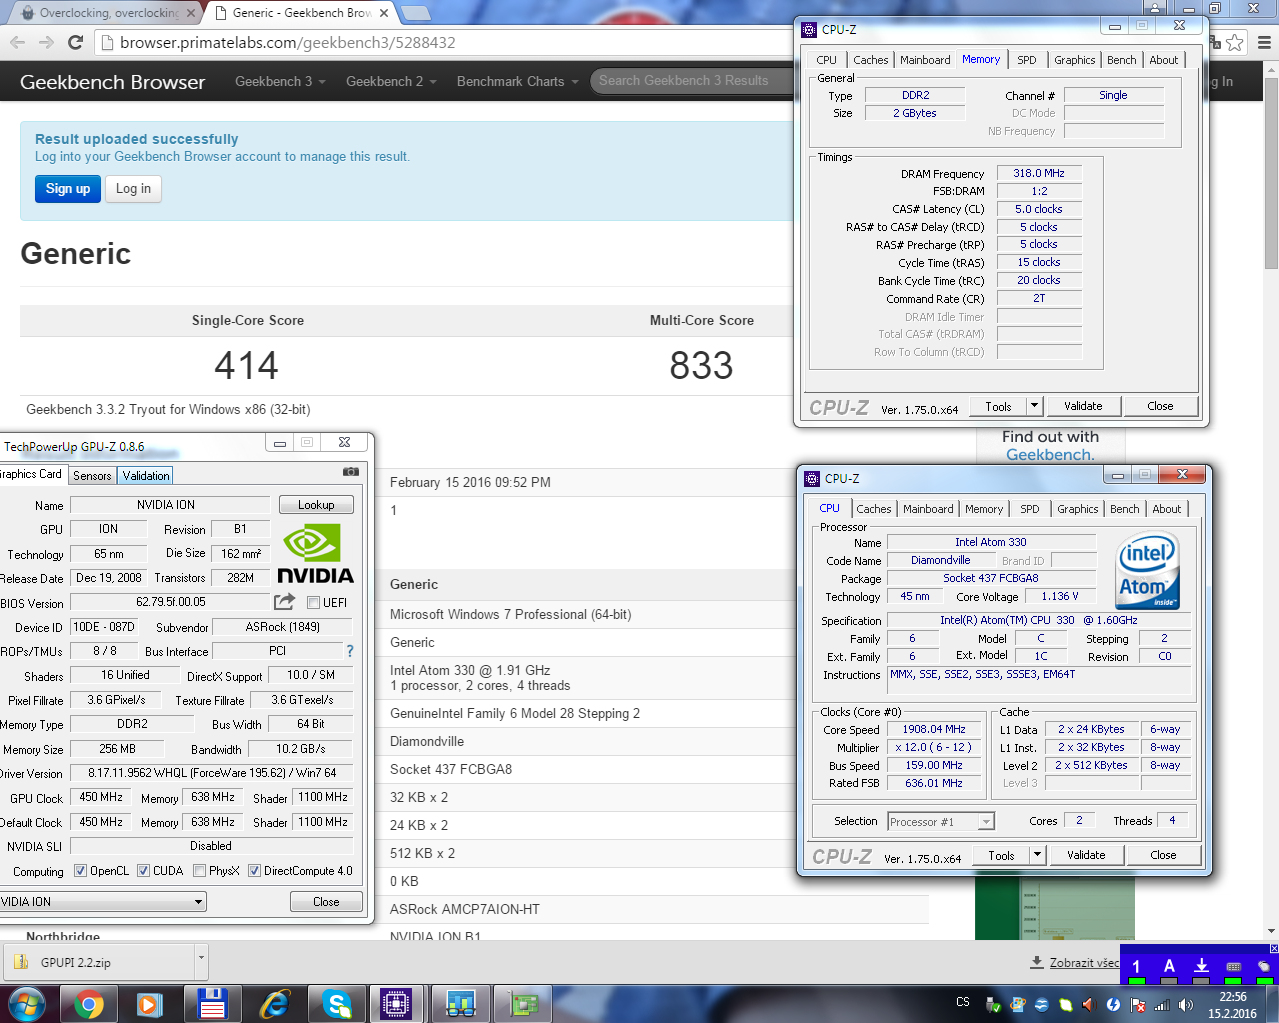This screenshot has height=1023, width=1279.
Task: Bookmark this page with the star icon
Action: (x=1235, y=42)
